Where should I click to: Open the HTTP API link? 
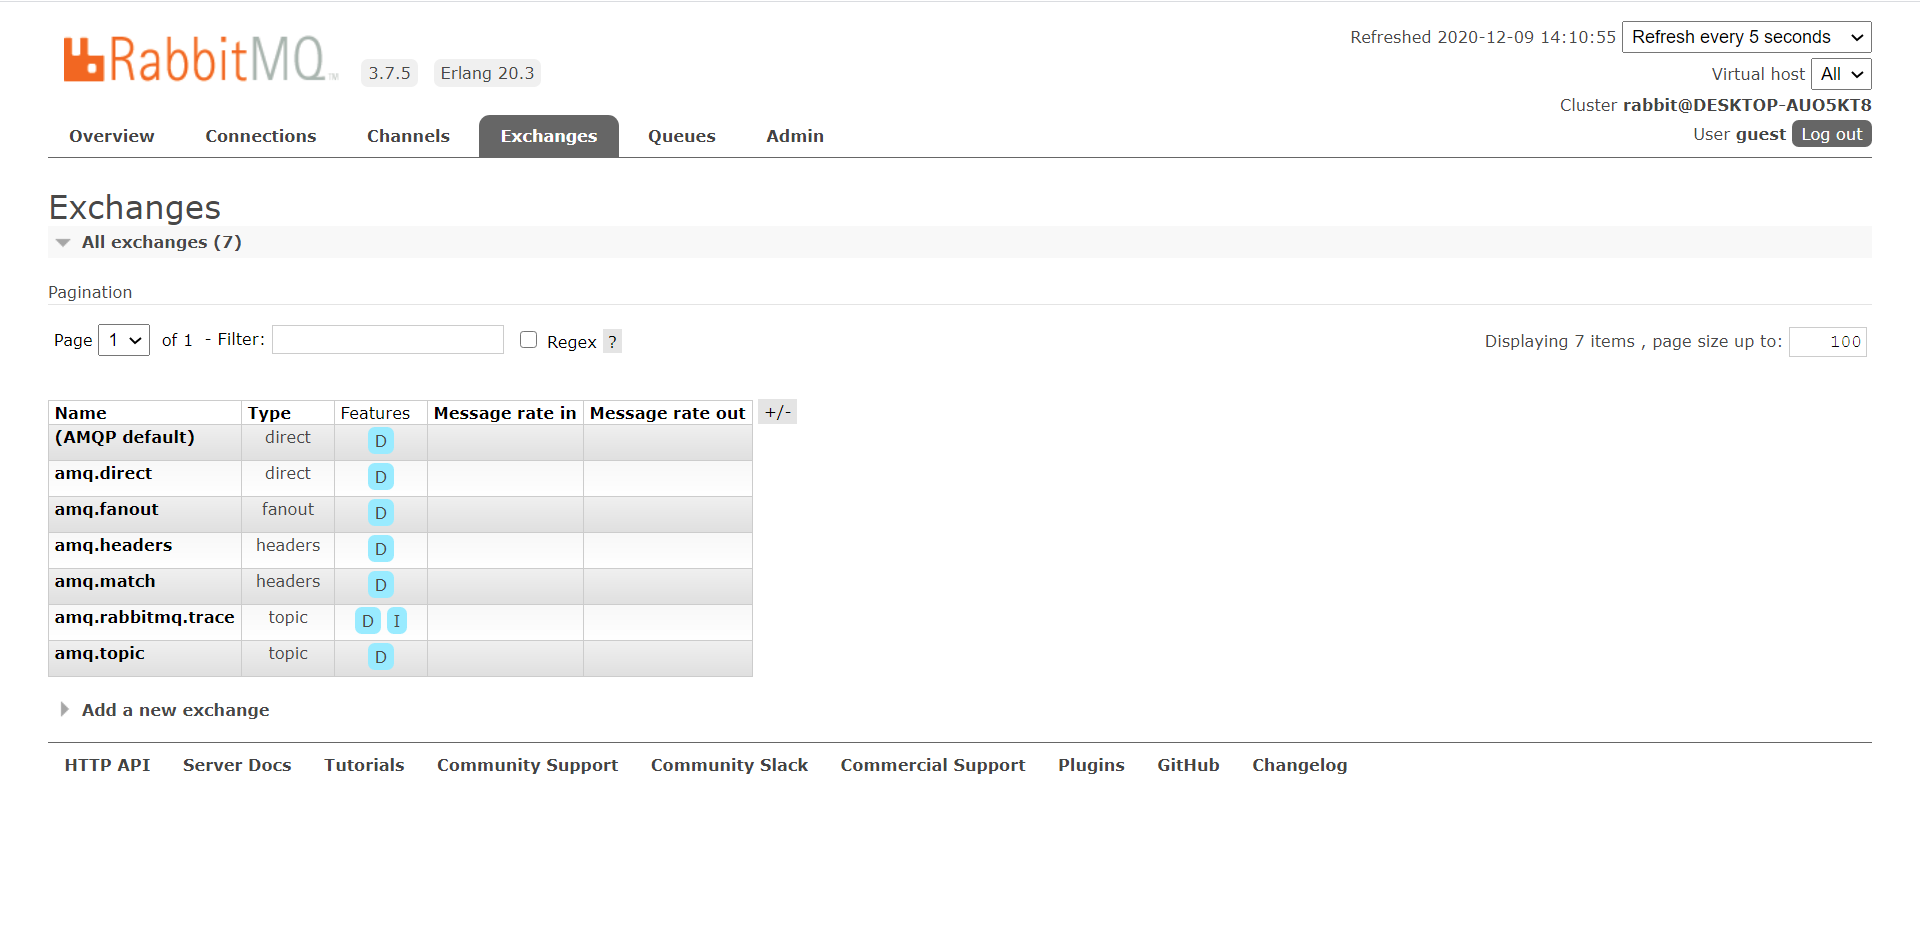coord(107,765)
